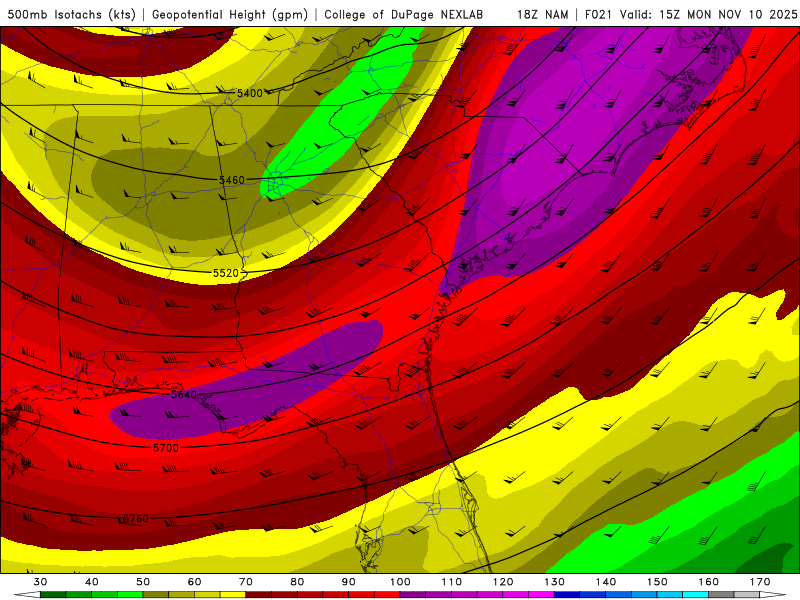Viewport: 800px width, 600px height.
Task: Click the 50 value on the color scale
Action: [143, 582]
